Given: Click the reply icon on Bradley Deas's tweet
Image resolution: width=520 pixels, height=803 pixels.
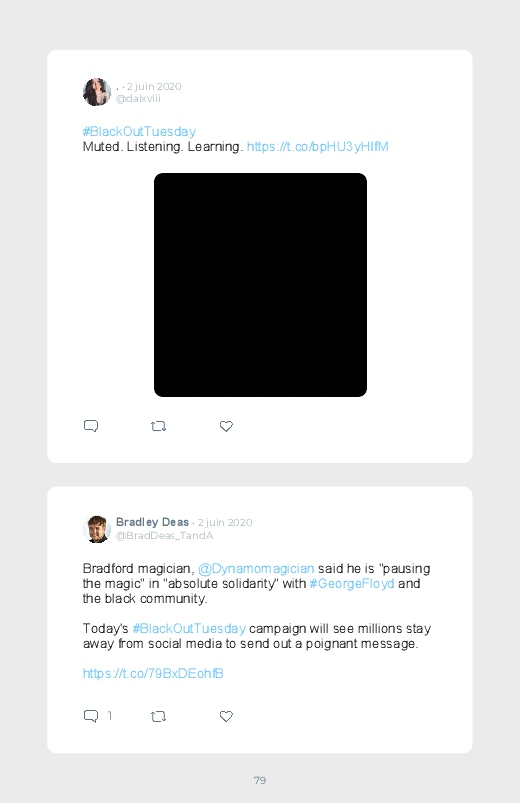Looking at the screenshot, I should [x=91, y=716].
